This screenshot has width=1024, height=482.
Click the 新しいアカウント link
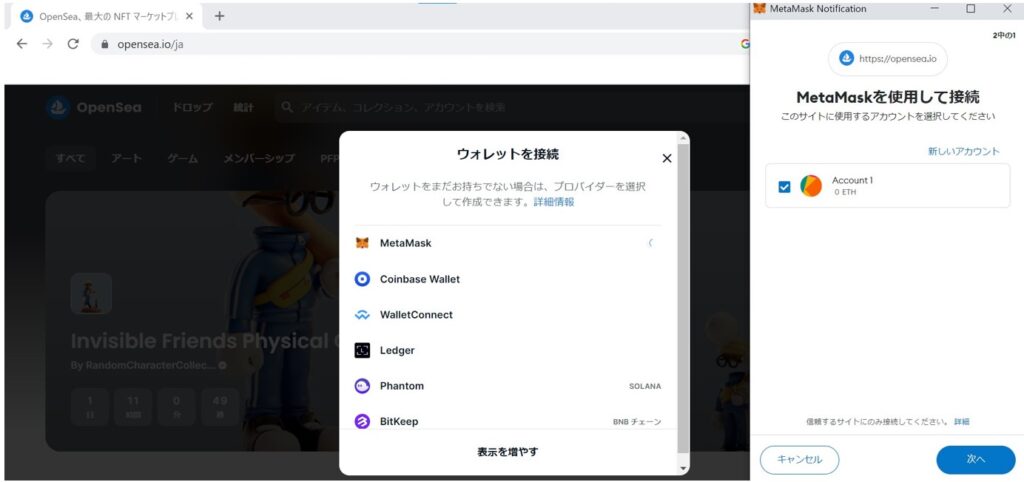[963, 151]
